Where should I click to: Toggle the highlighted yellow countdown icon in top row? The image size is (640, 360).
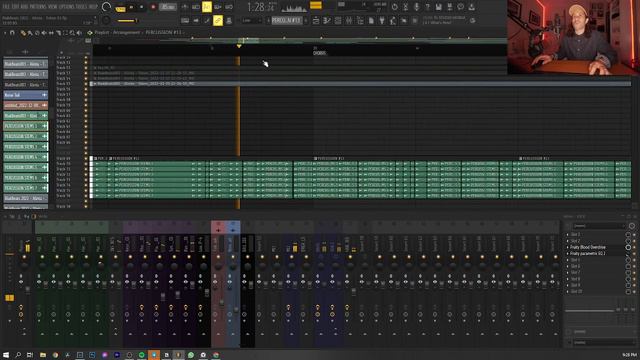click(207, 7)
